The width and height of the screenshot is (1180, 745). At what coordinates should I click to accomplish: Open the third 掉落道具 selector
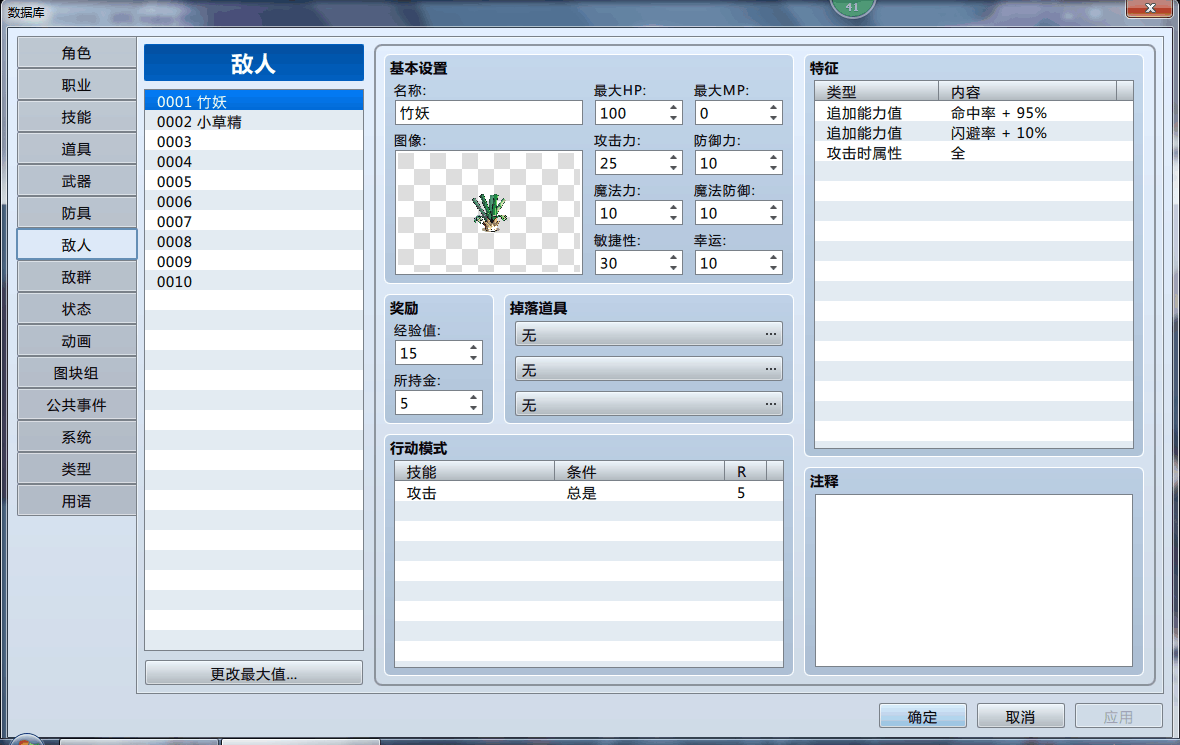649,404
